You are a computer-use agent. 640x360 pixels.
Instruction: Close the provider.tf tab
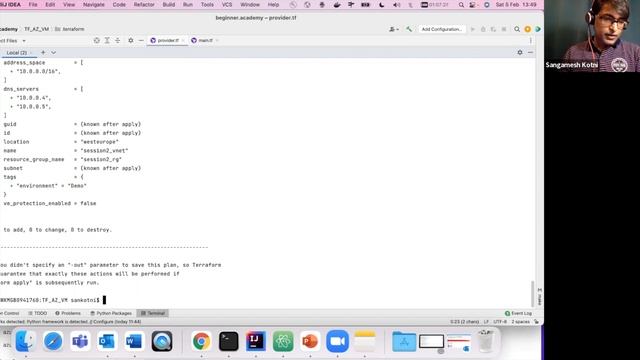pos(183,40)
